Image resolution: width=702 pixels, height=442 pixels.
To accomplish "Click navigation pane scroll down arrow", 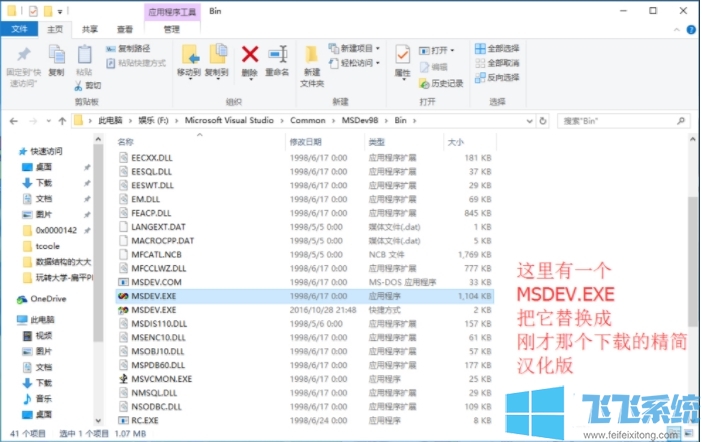I will point(98,421).
